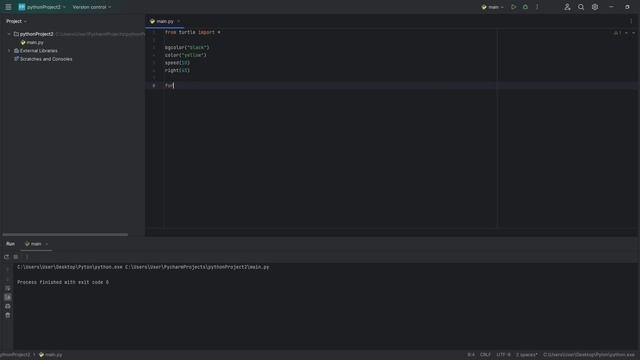This screenshot has width=640, height=360.
Task: Open the Python interpreter selector in status bar
Action: pyautogui.click(x=589, y=355)
